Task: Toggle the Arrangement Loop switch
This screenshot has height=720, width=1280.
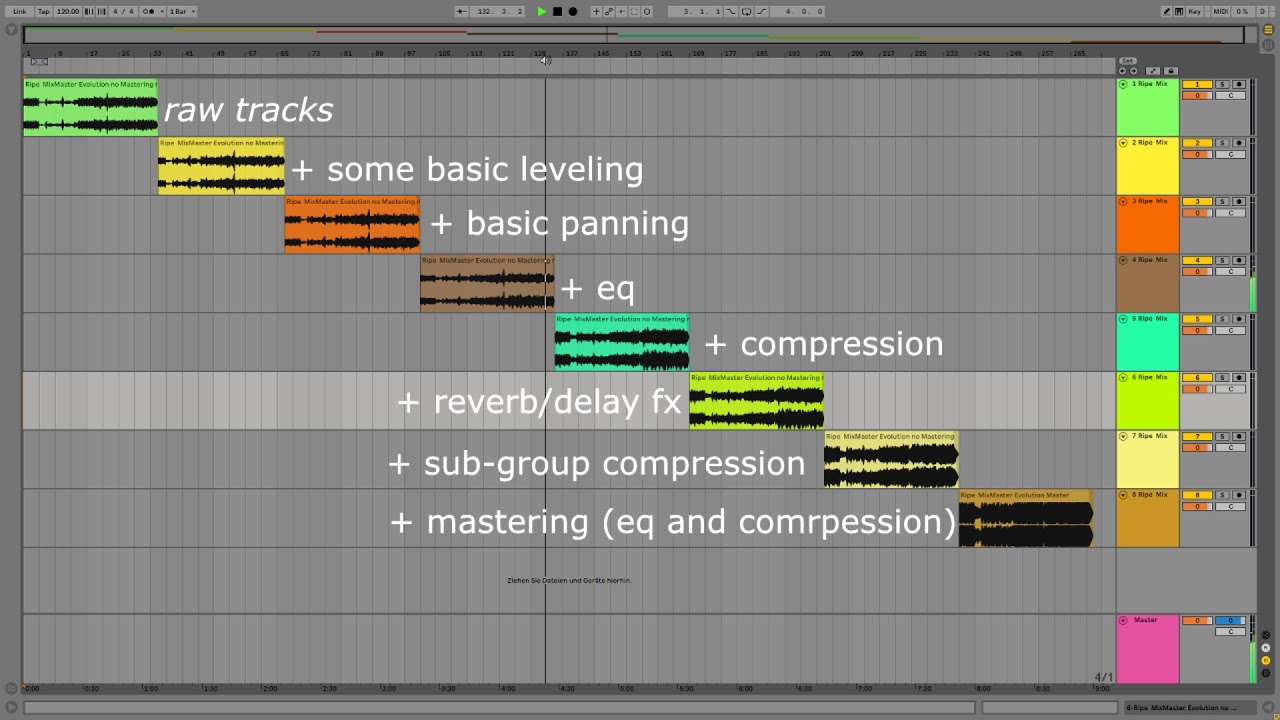Action: pyautogui.click(x=746, y=12)
